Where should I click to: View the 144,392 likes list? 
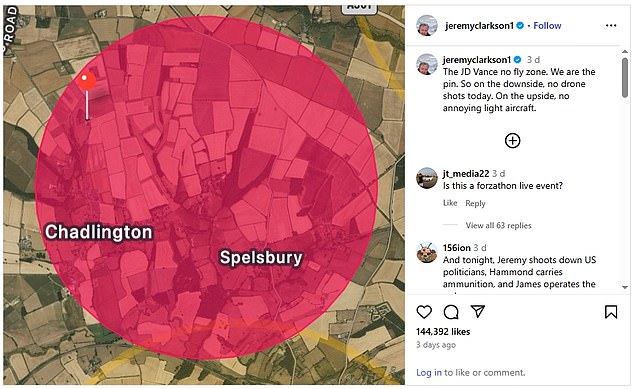(x=443, y=332)
